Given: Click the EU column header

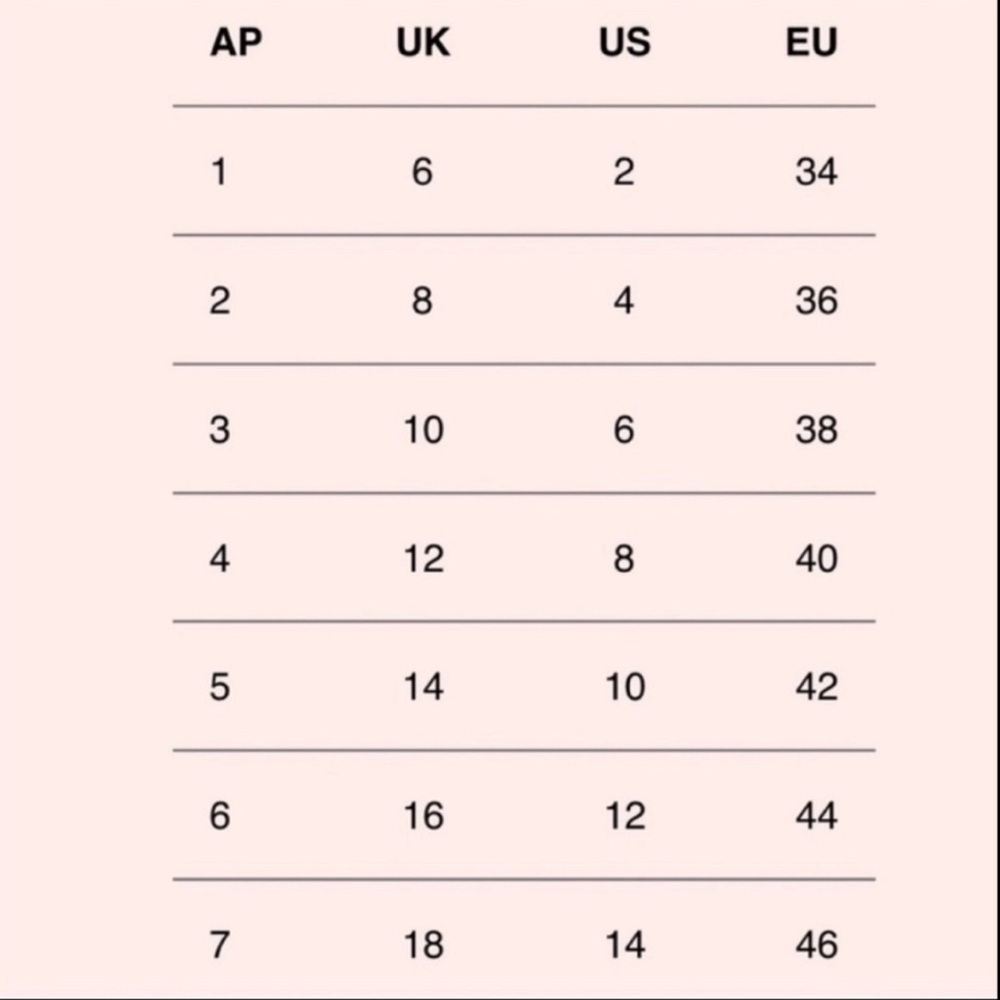Looking at the screenshot, I should point(812,43).
